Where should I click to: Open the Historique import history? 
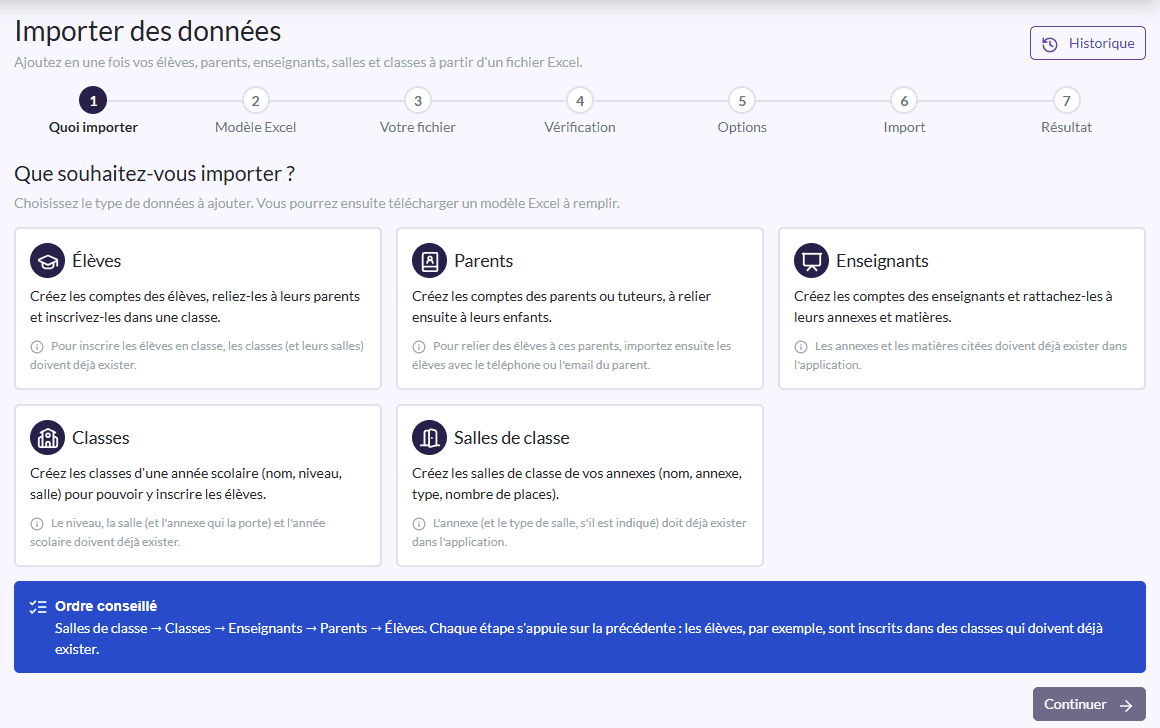[x=1088, y=44]
